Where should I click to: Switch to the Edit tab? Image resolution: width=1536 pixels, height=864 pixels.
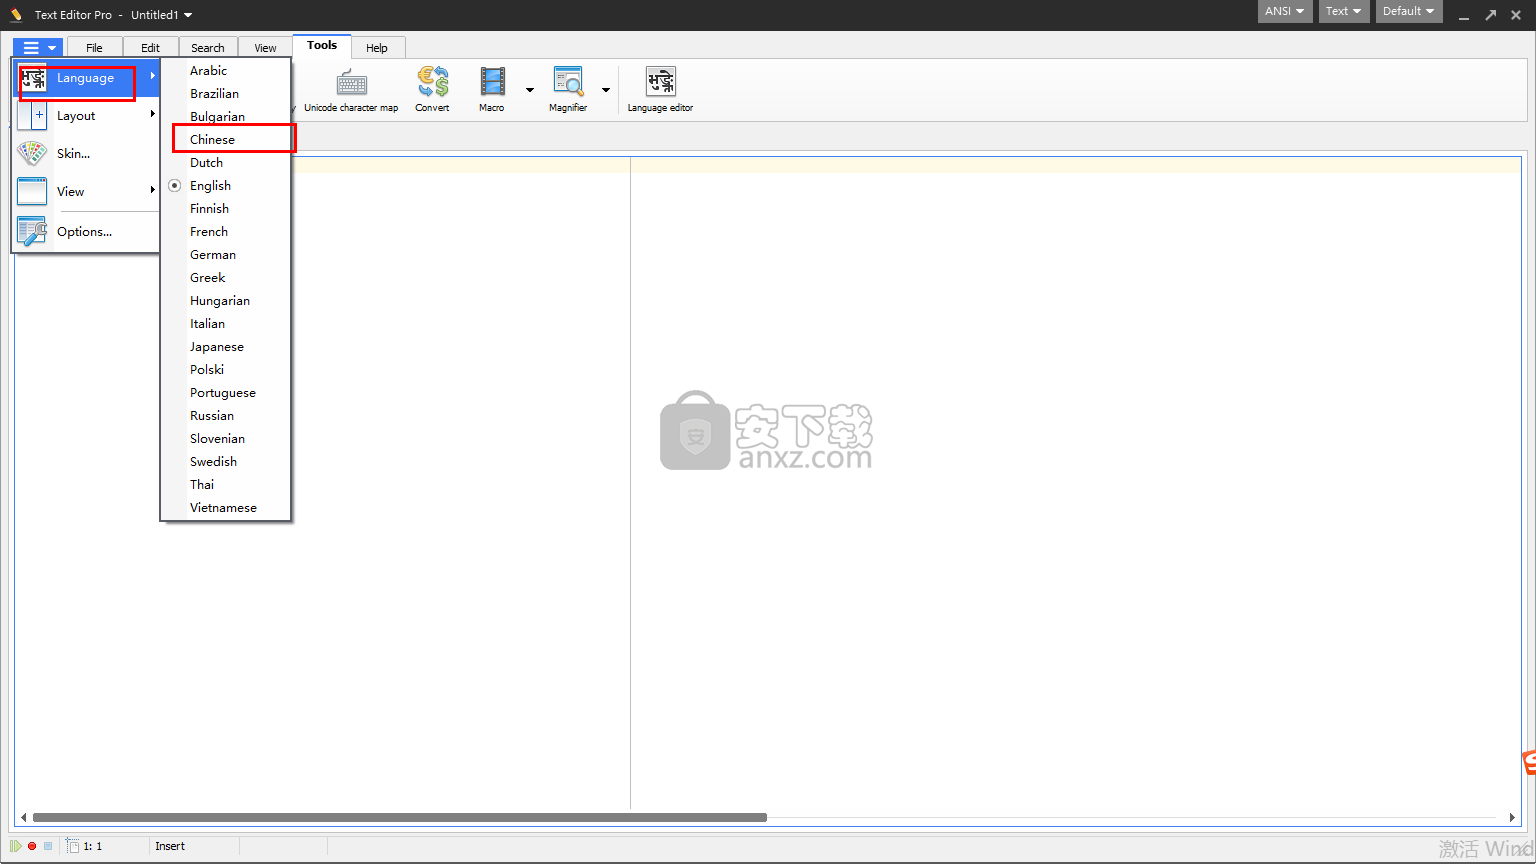[x=150, y=48]
